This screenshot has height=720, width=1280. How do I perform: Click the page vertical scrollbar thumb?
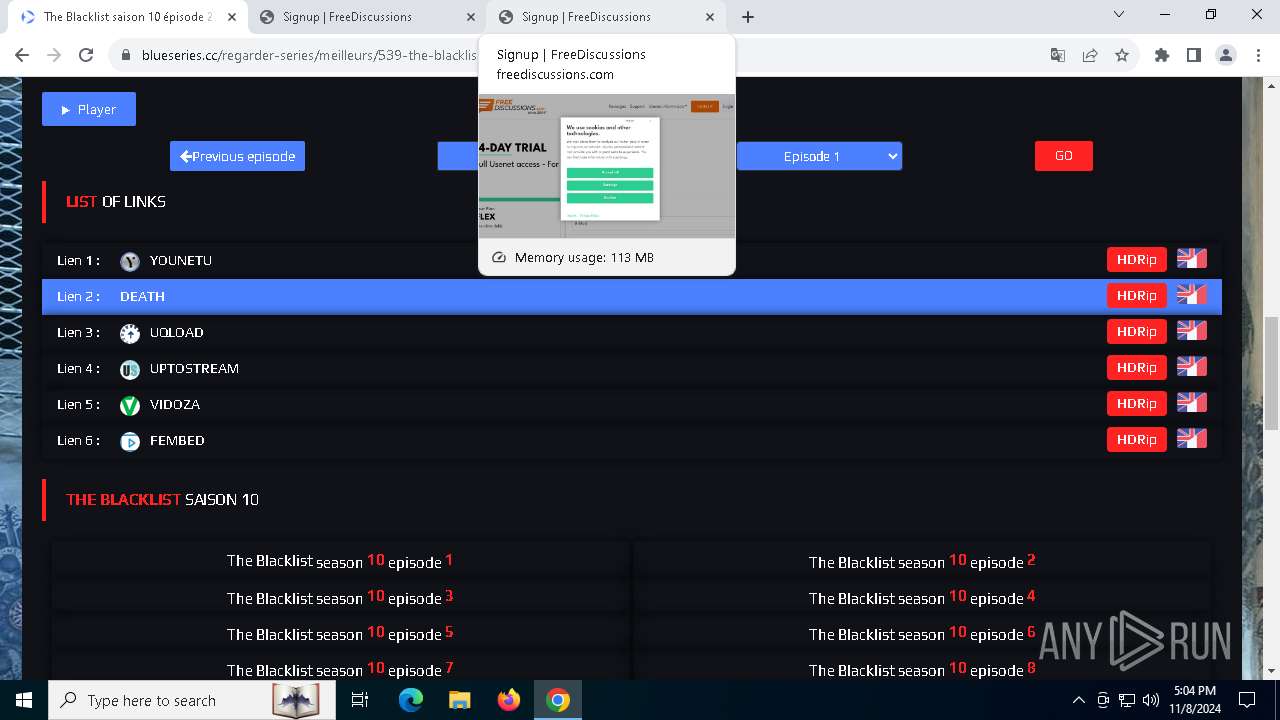[x=1271, y=374]
